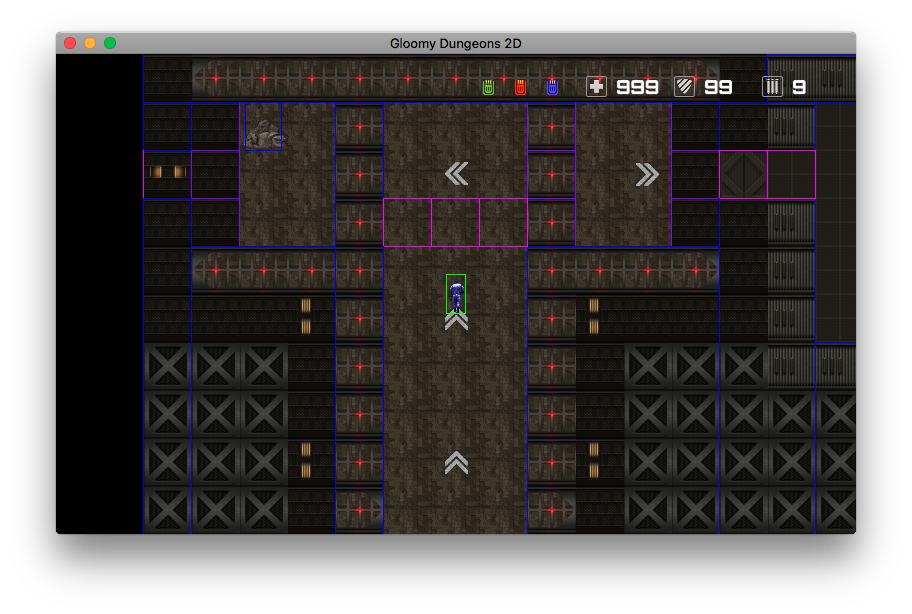Click the lowest up chevron floor arrow

[457, 463]
